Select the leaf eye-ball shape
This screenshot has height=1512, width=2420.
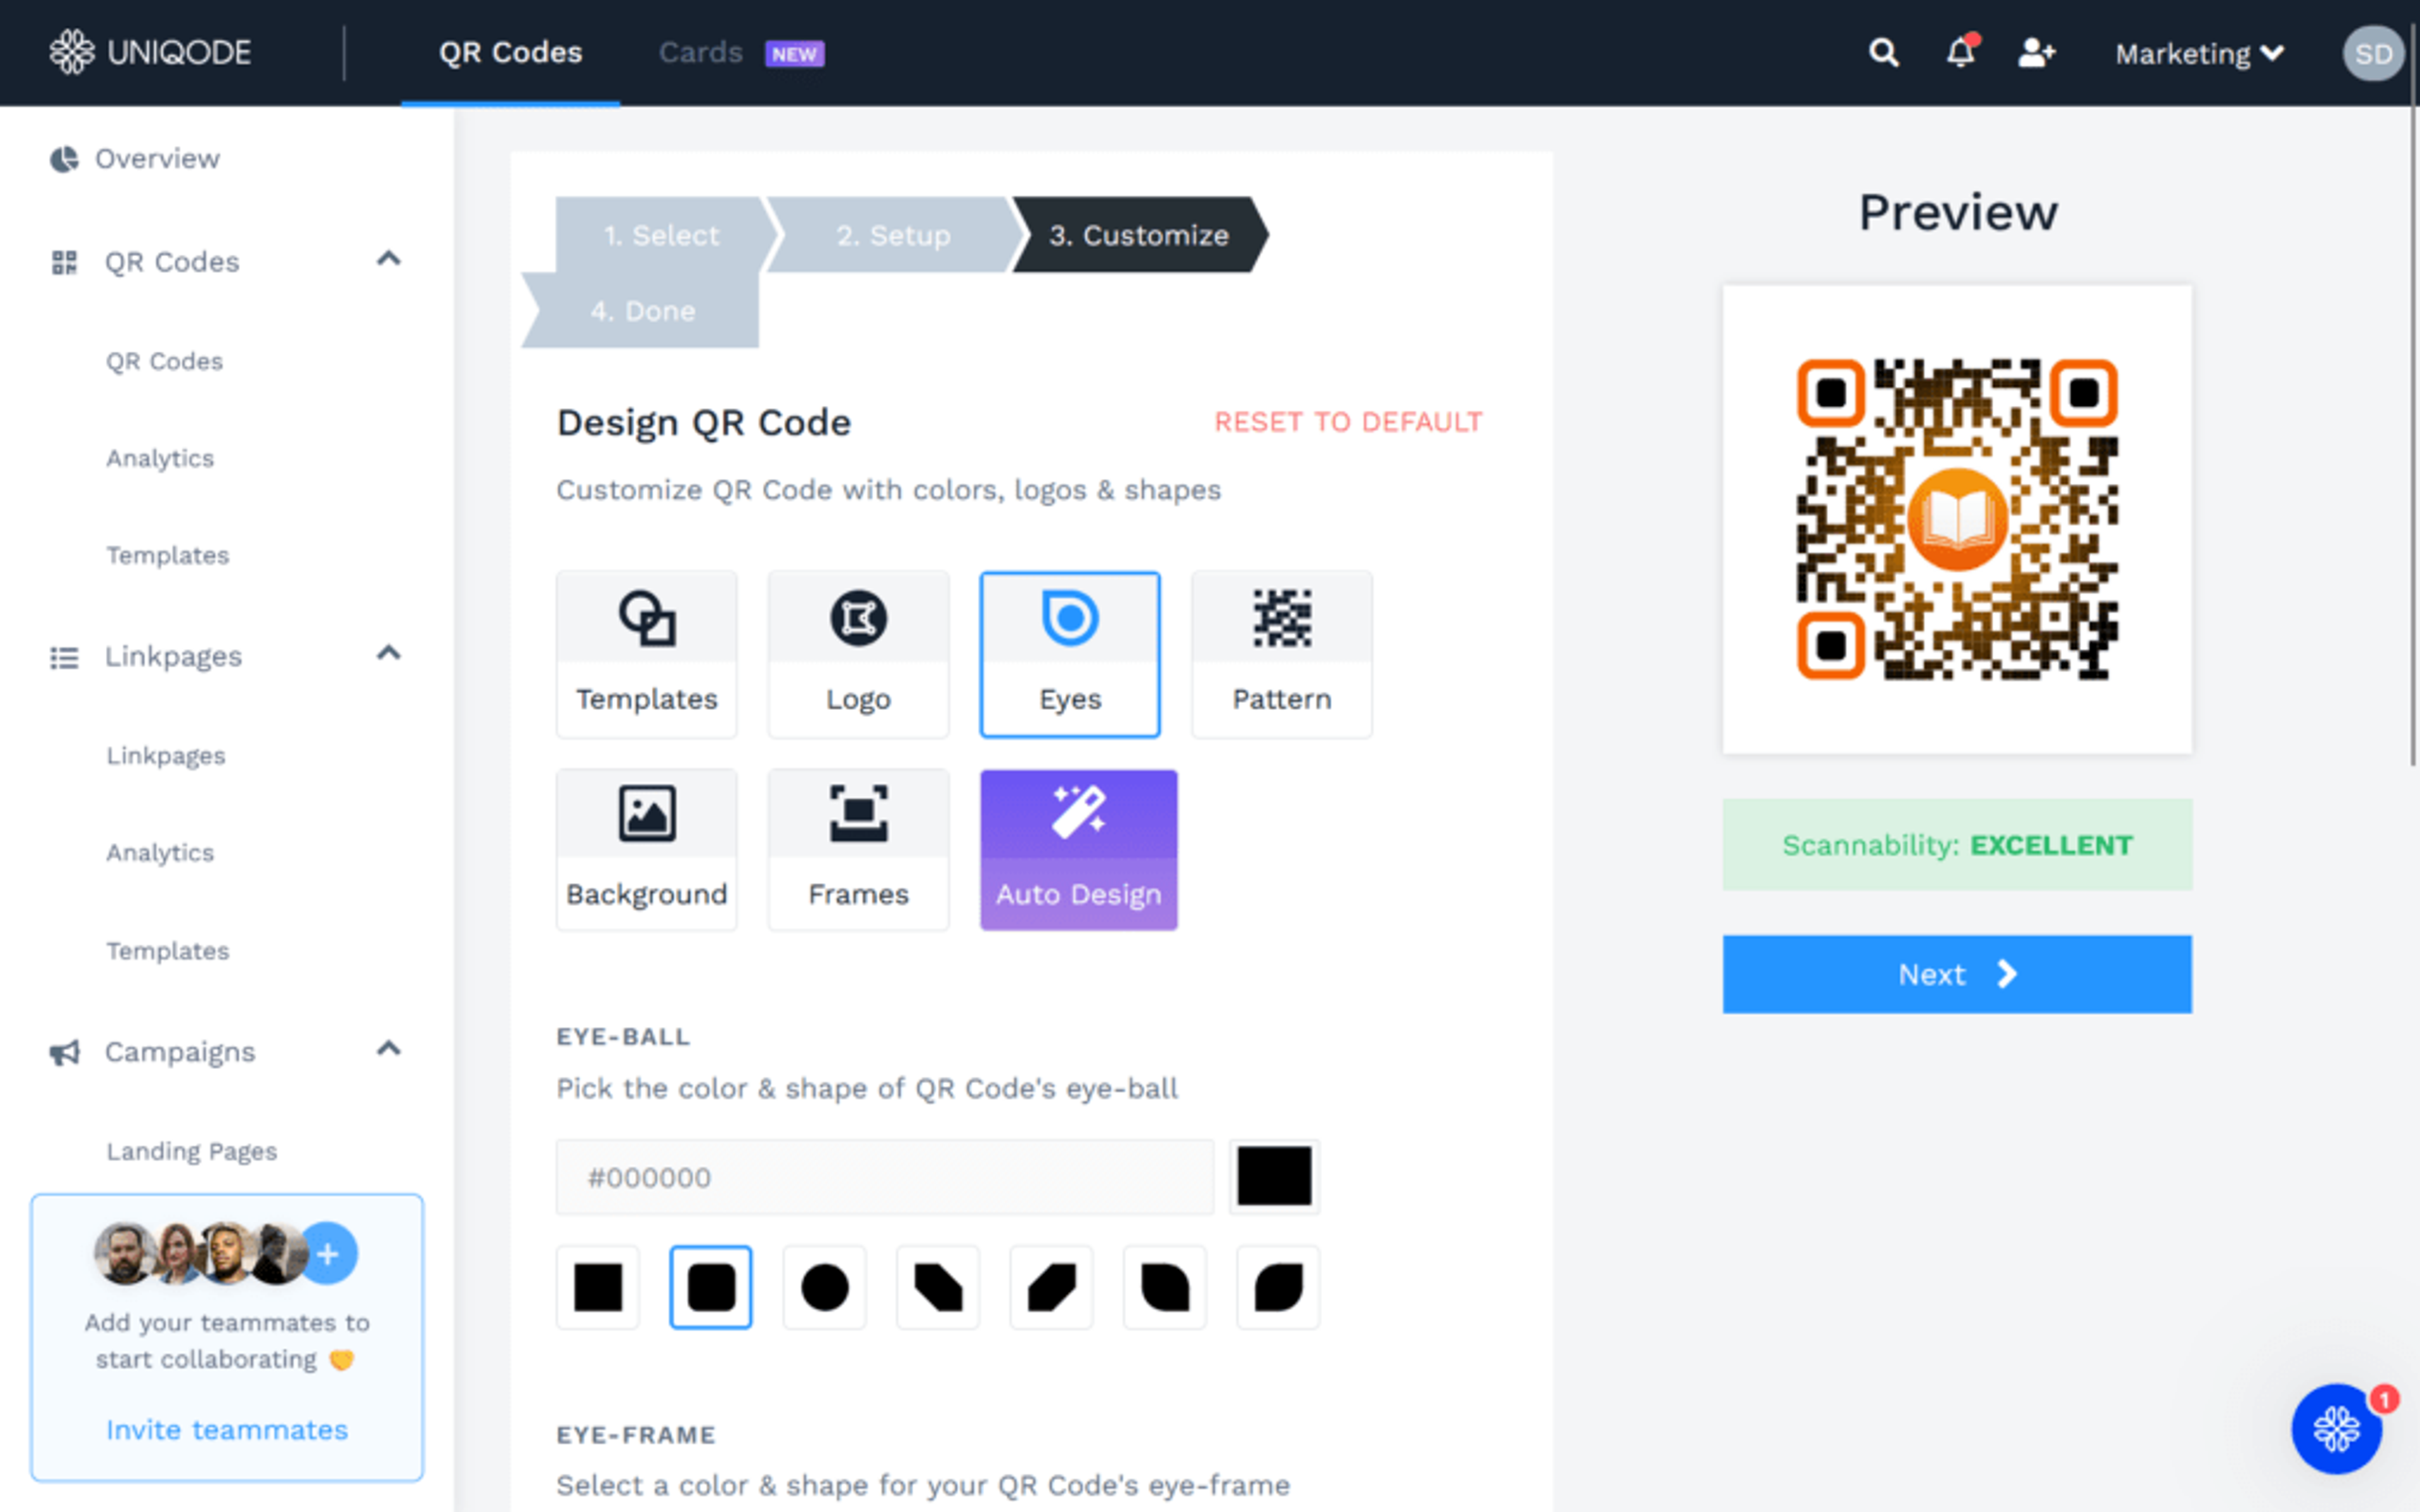click(1278, 1287)
